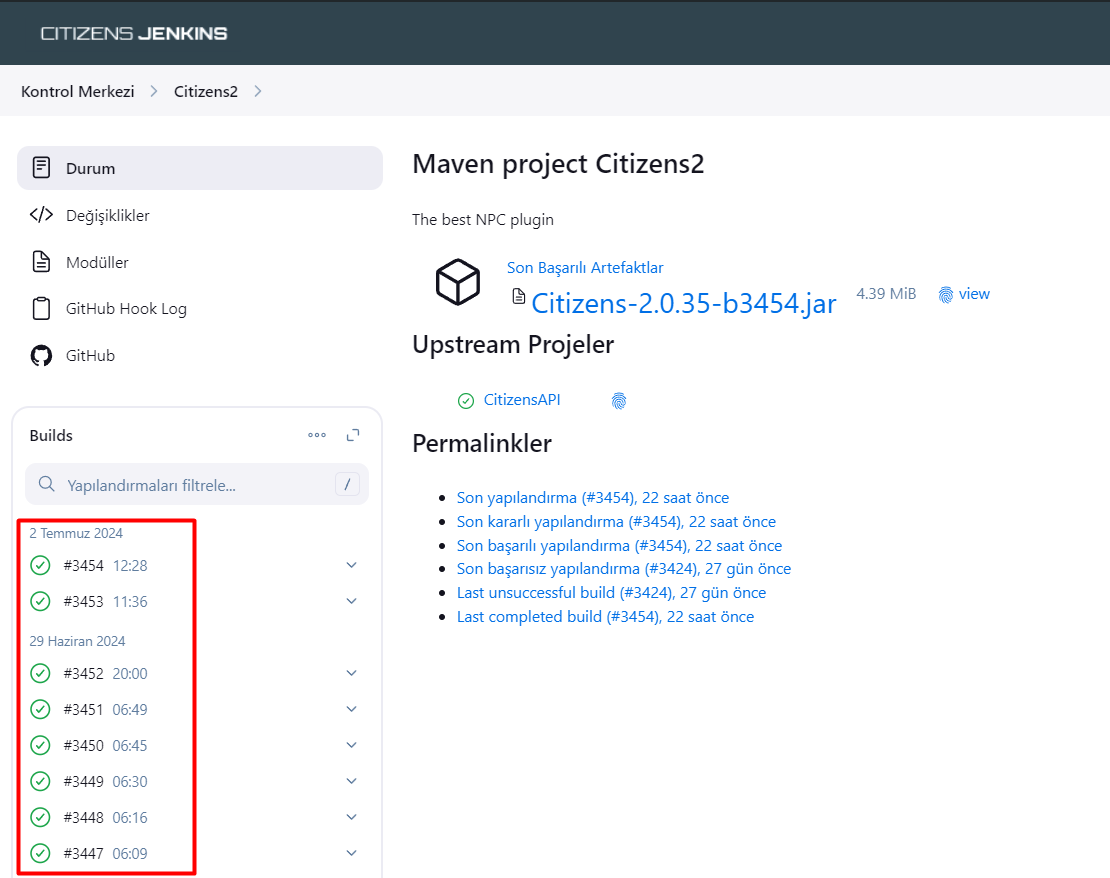This screenshot has width=1110, height=878.
Task: Open build #3451
Action: click(83, 709)
